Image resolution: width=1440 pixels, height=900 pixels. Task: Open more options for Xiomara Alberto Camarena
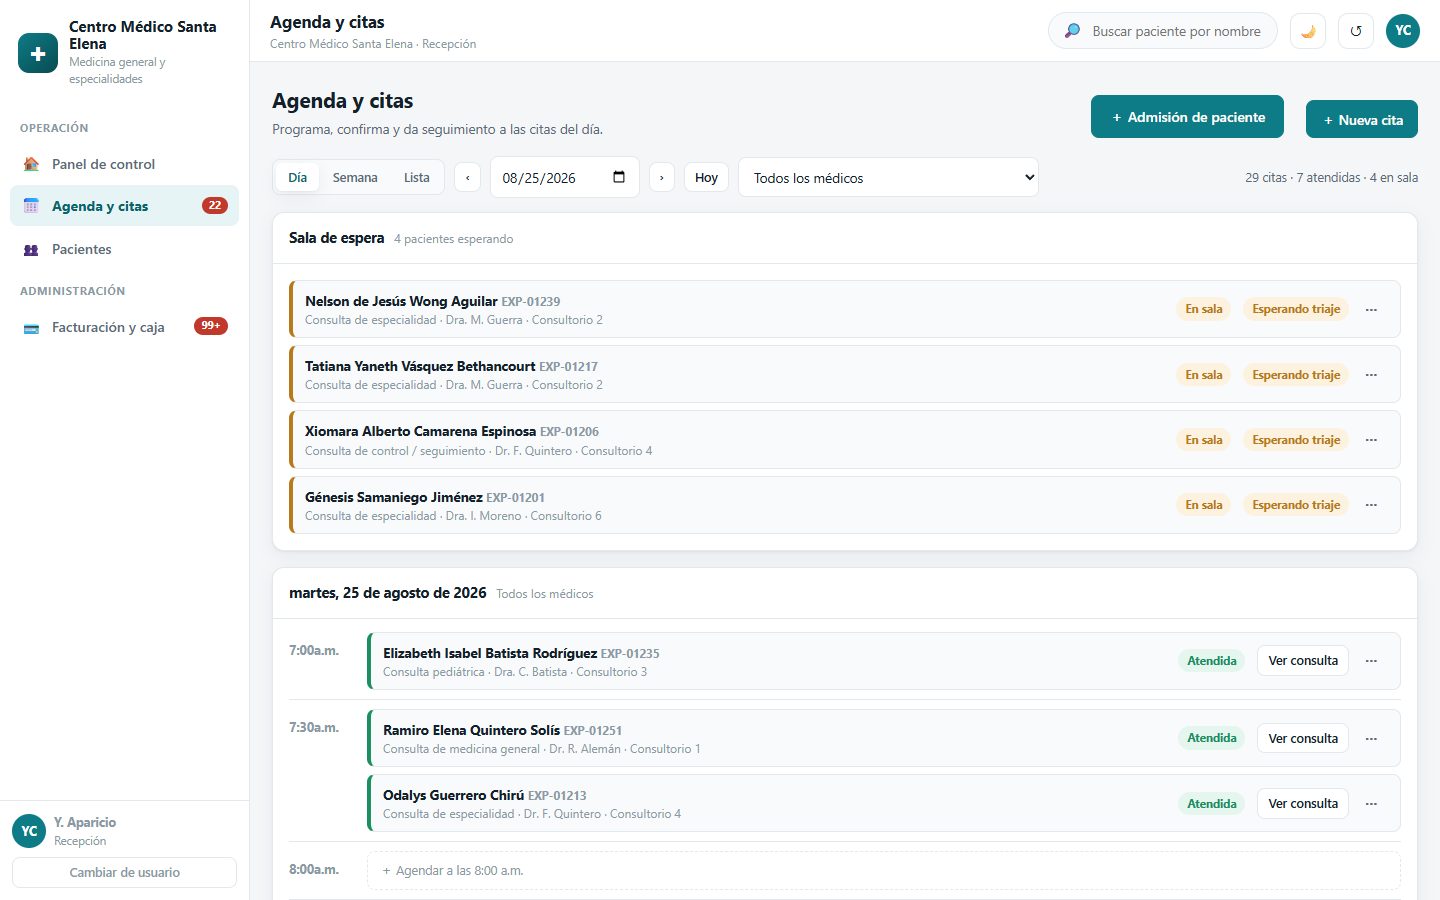coord(1371,440)
